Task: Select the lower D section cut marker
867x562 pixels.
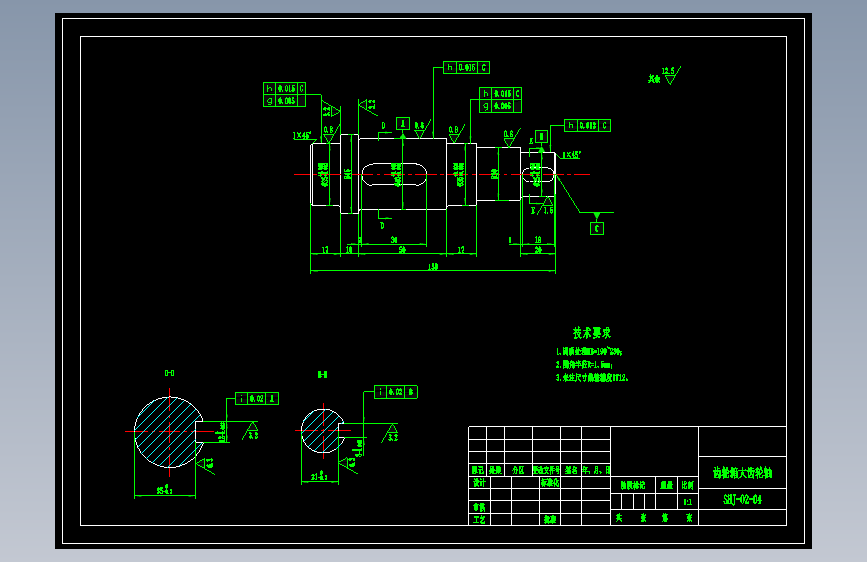Action: pyautogui.click(x=382, y=226)
